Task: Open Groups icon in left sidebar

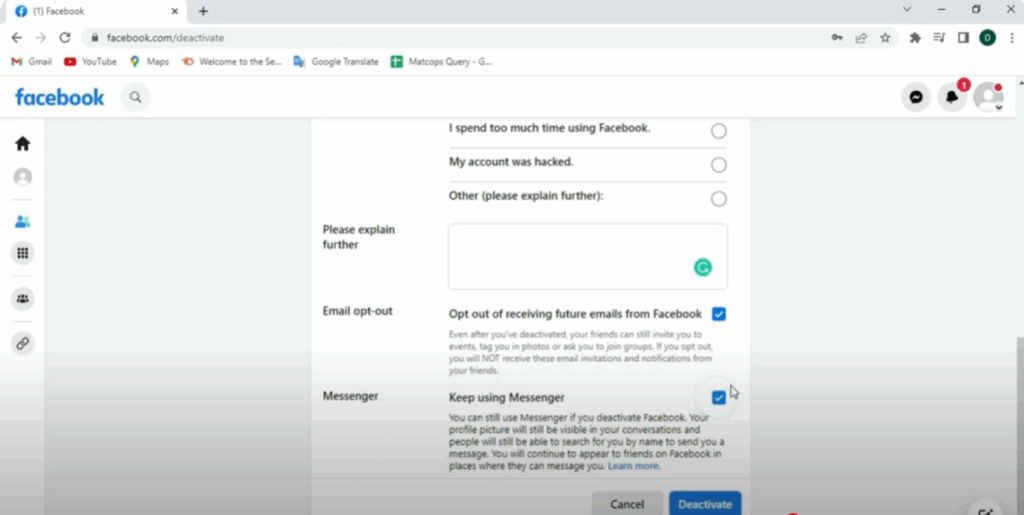Action: click(23, 299)
